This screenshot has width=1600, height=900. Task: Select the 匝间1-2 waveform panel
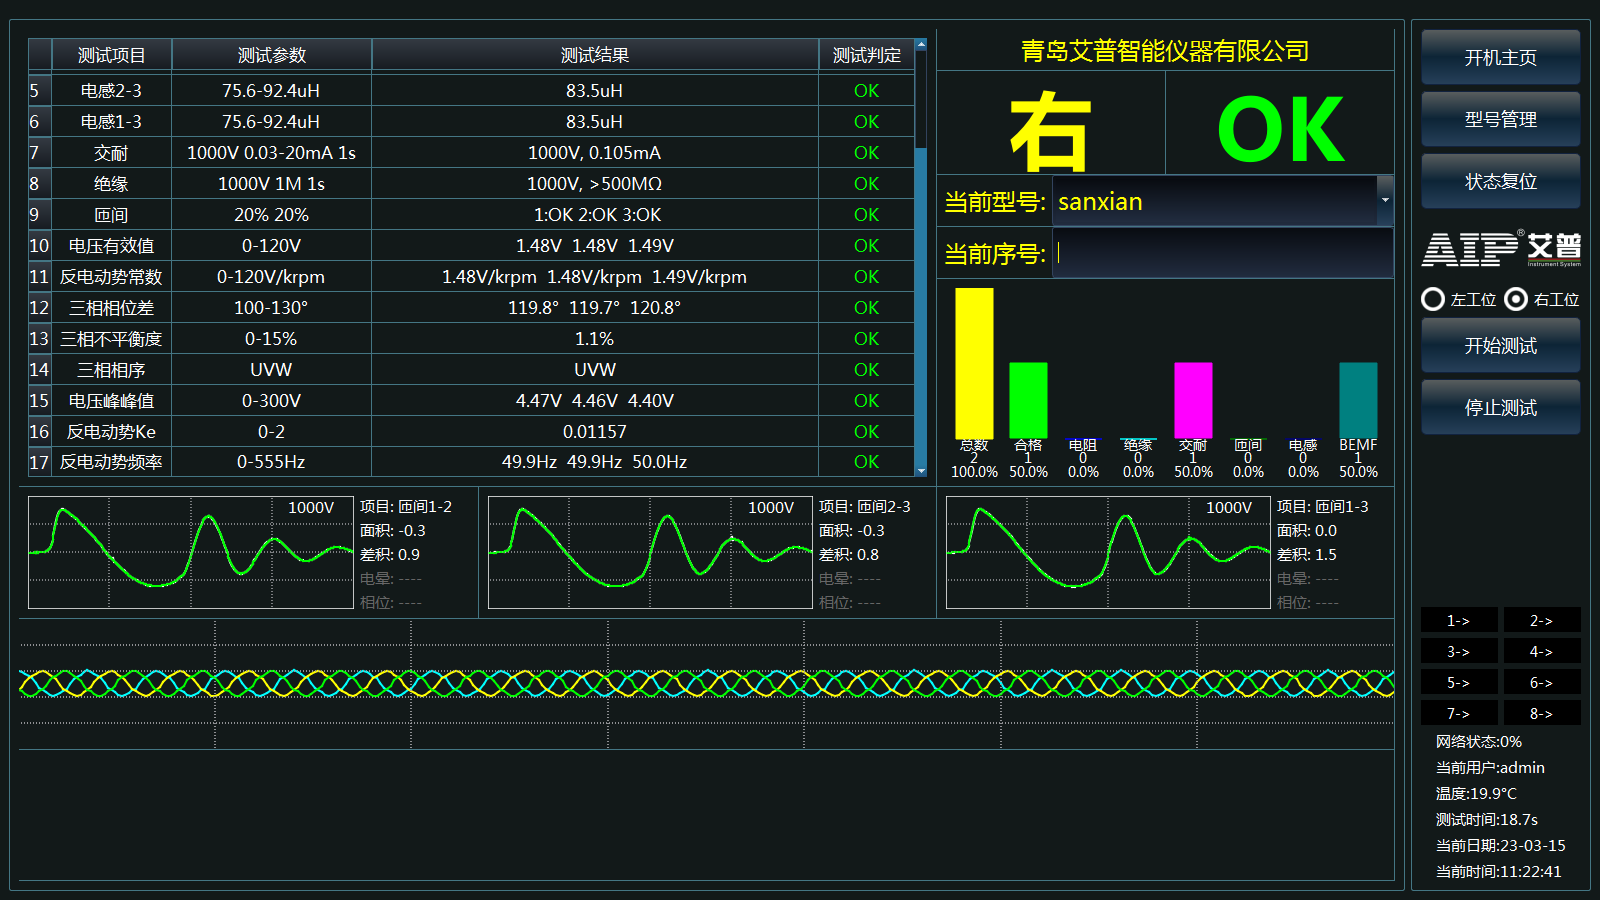coord(192,552)
